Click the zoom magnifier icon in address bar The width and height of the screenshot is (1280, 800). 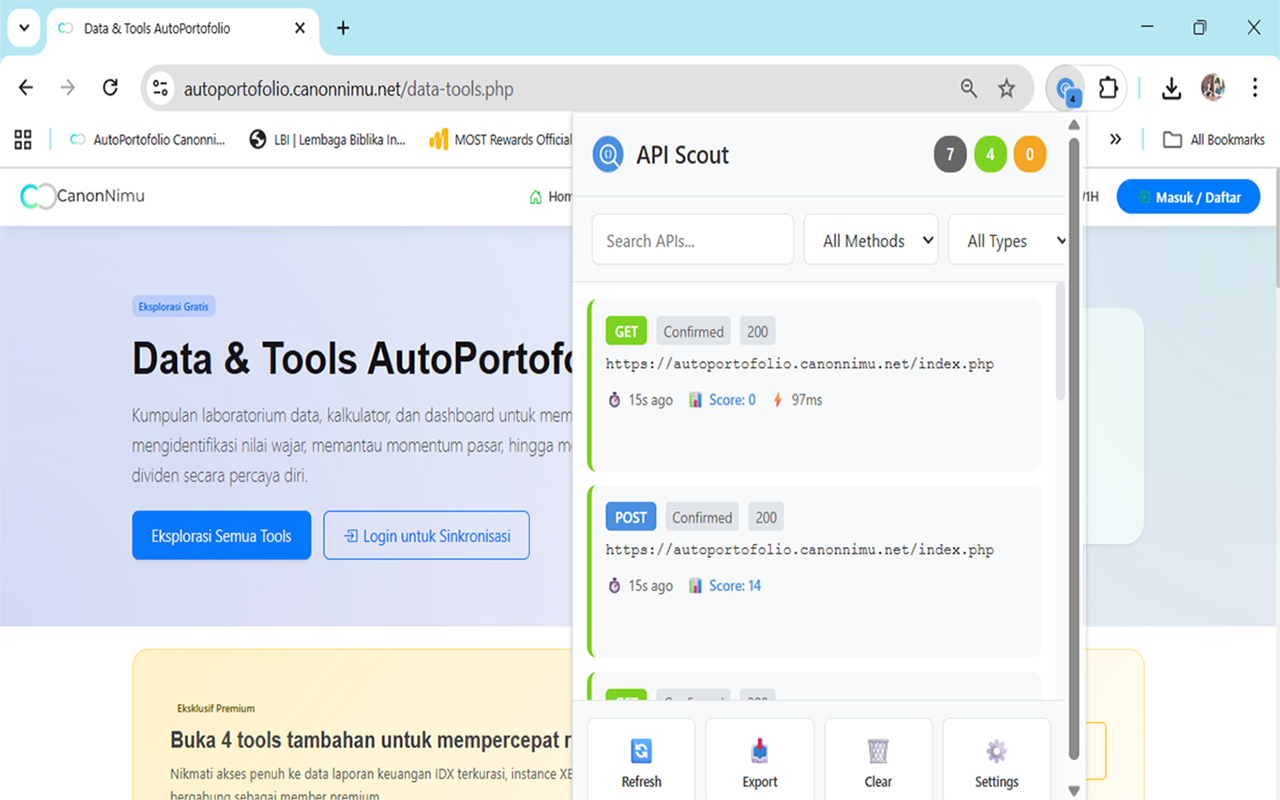tap(969, 89)
